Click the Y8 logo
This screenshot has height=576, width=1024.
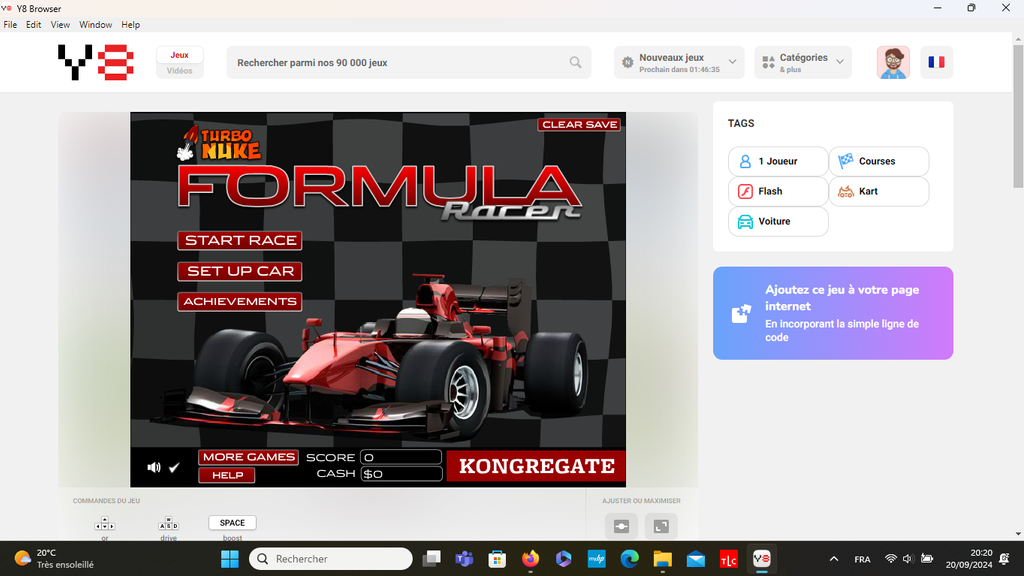[95, 62]
